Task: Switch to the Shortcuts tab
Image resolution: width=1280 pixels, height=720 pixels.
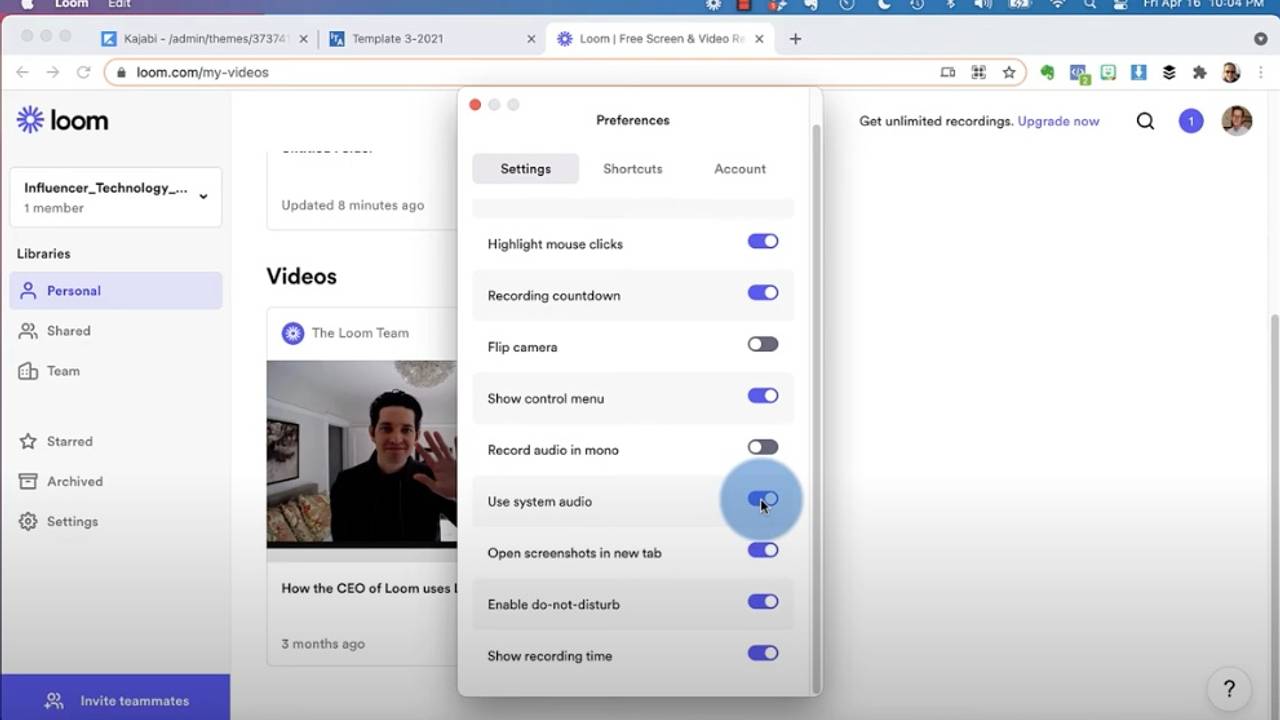Action: pos(632,169)
